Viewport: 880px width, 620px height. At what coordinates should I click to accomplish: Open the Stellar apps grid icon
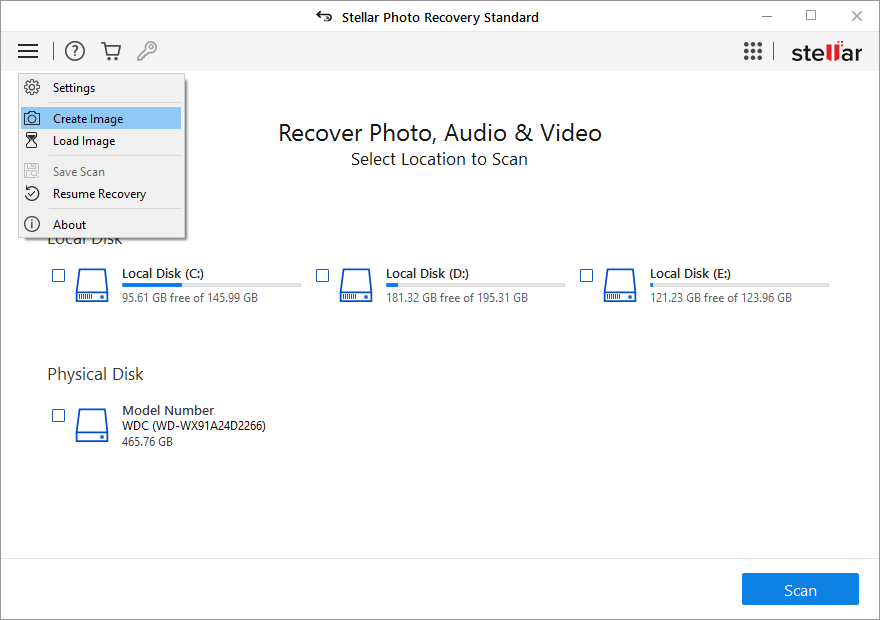click(753, 52)
